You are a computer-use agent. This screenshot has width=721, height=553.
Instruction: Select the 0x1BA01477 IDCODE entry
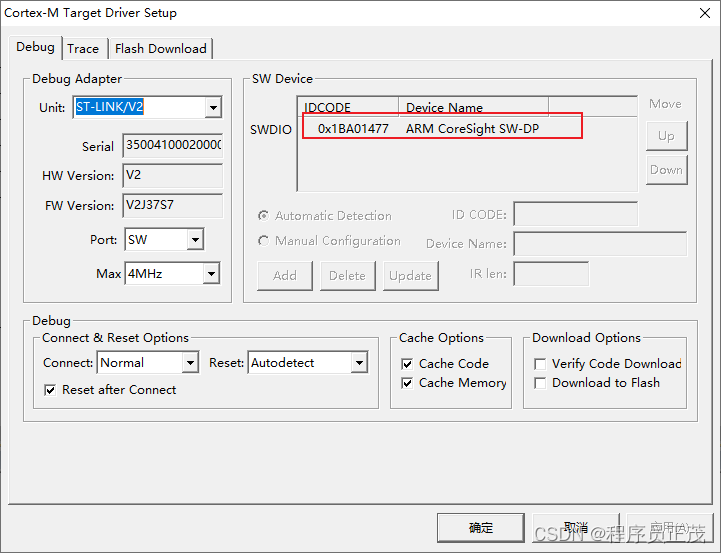click(x=353, y=129)
